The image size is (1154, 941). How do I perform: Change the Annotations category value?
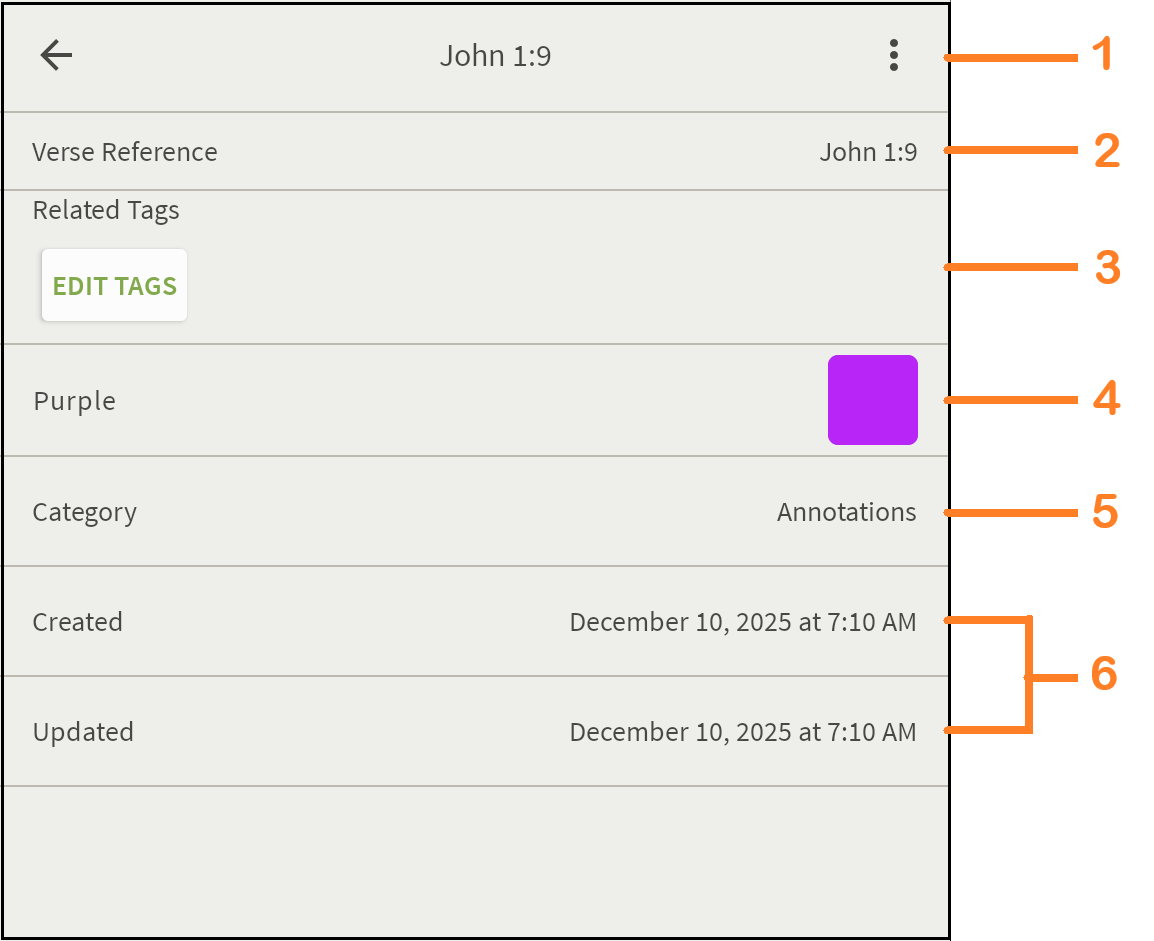click(x=846, y=512)
